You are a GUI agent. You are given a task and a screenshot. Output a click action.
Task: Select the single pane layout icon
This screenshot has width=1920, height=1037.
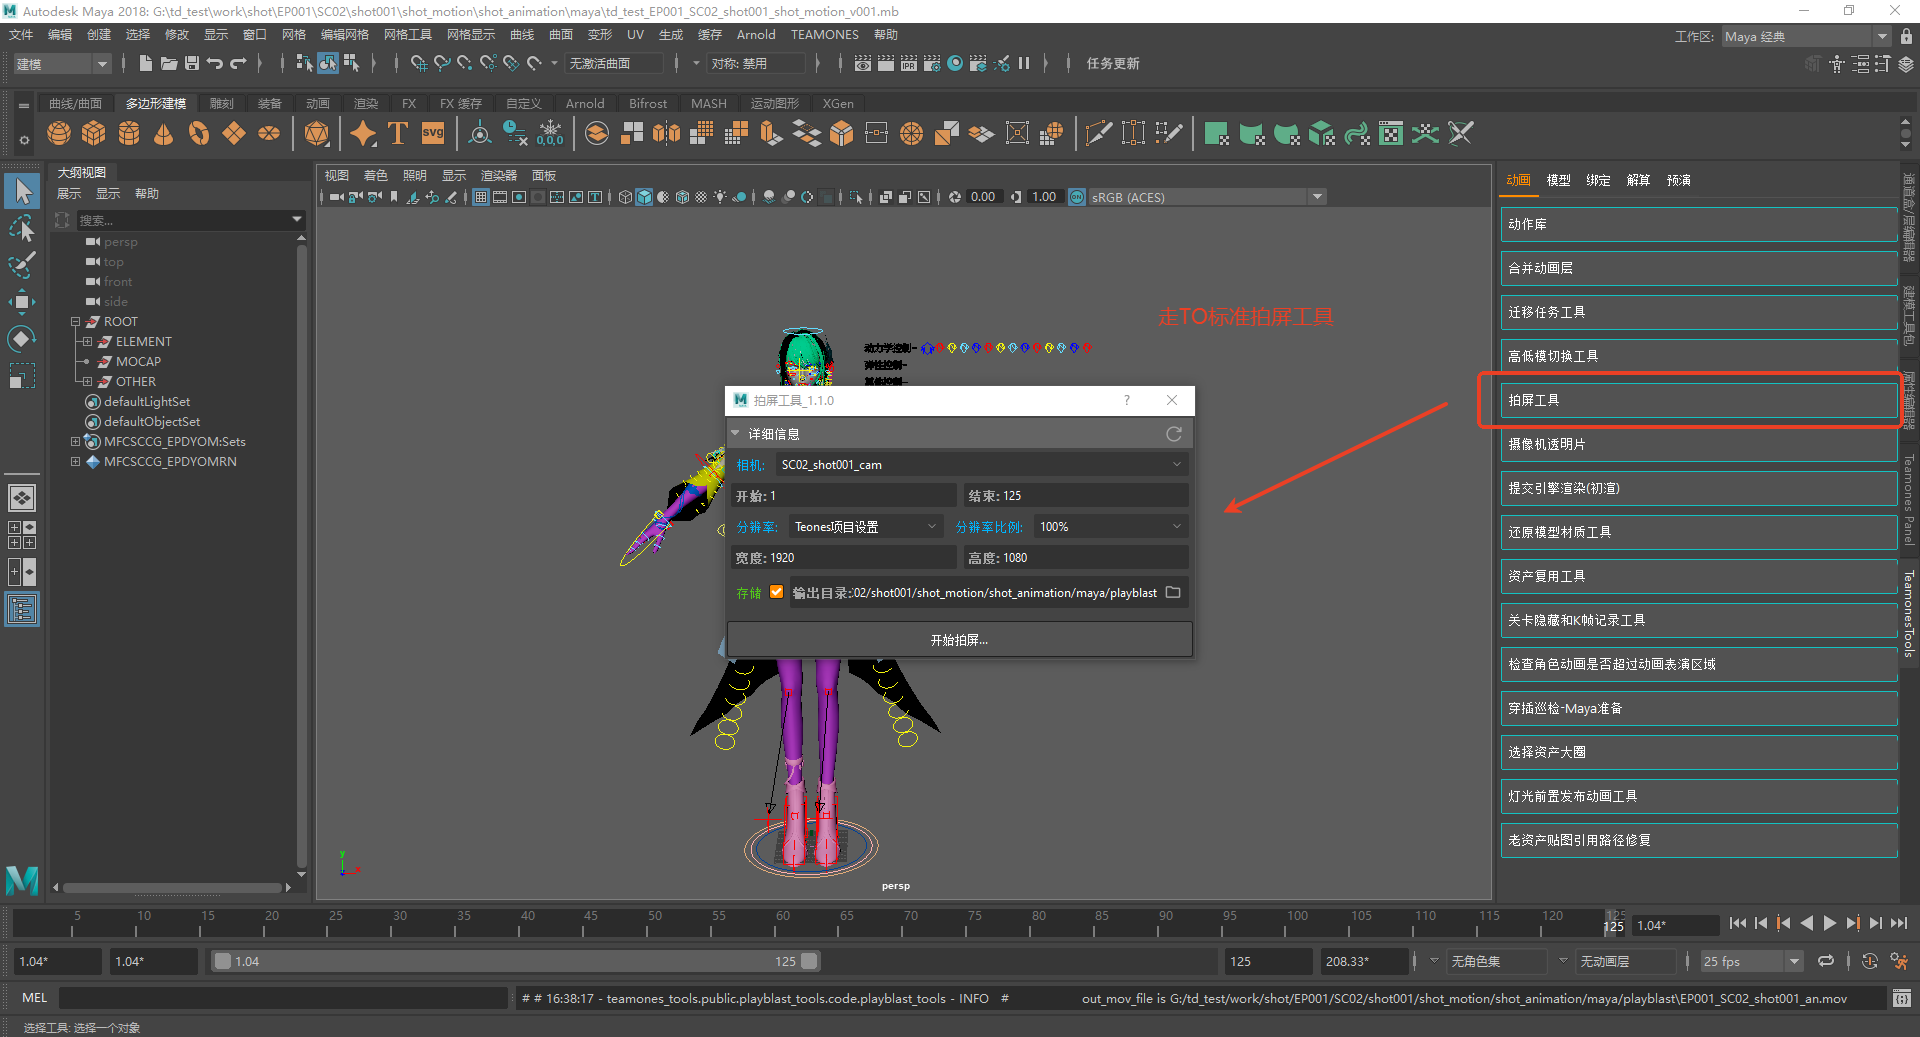pos(22,498)
